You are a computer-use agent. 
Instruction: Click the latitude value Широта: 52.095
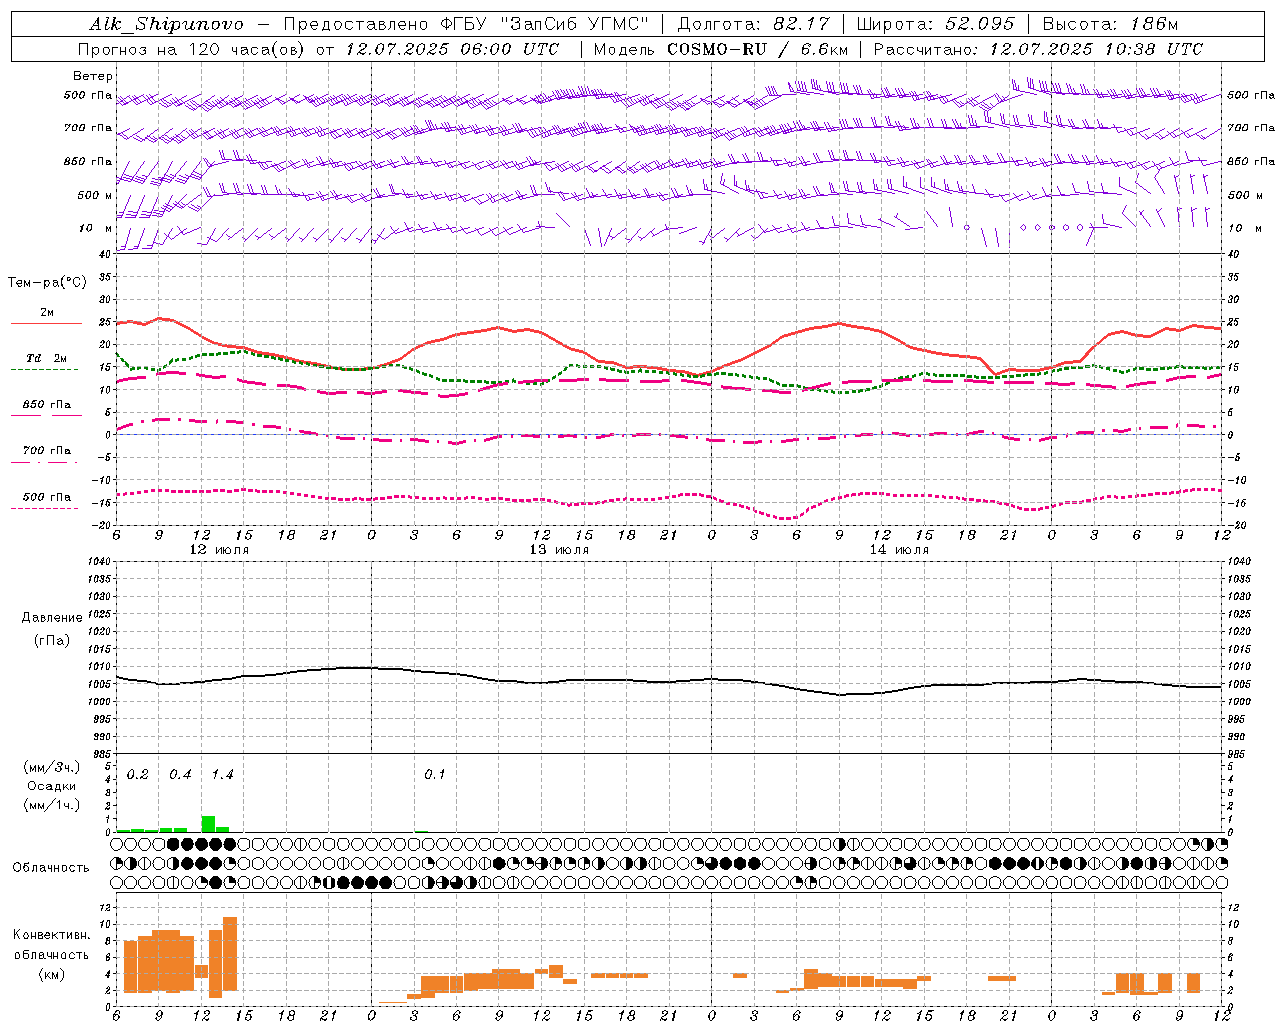click(x=935, y=24)
